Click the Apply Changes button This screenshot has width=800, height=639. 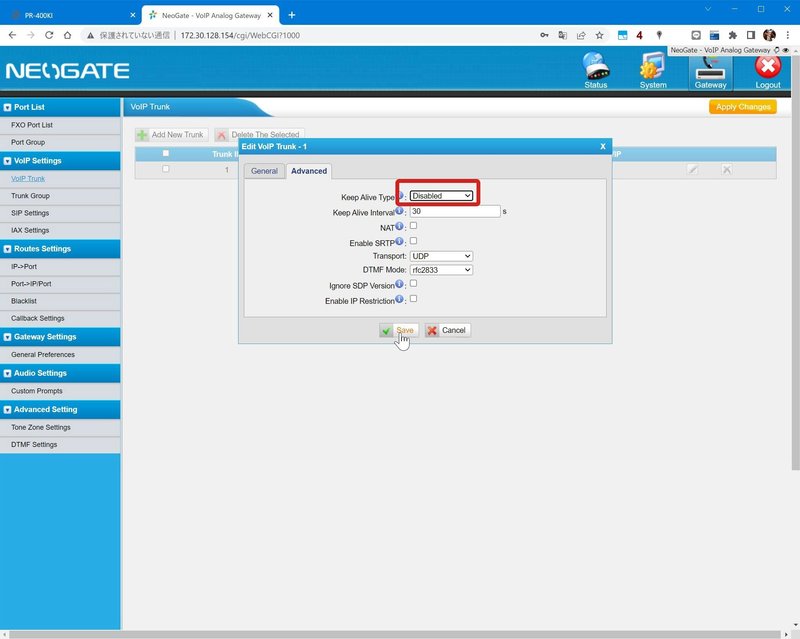(x=743, y=107)
